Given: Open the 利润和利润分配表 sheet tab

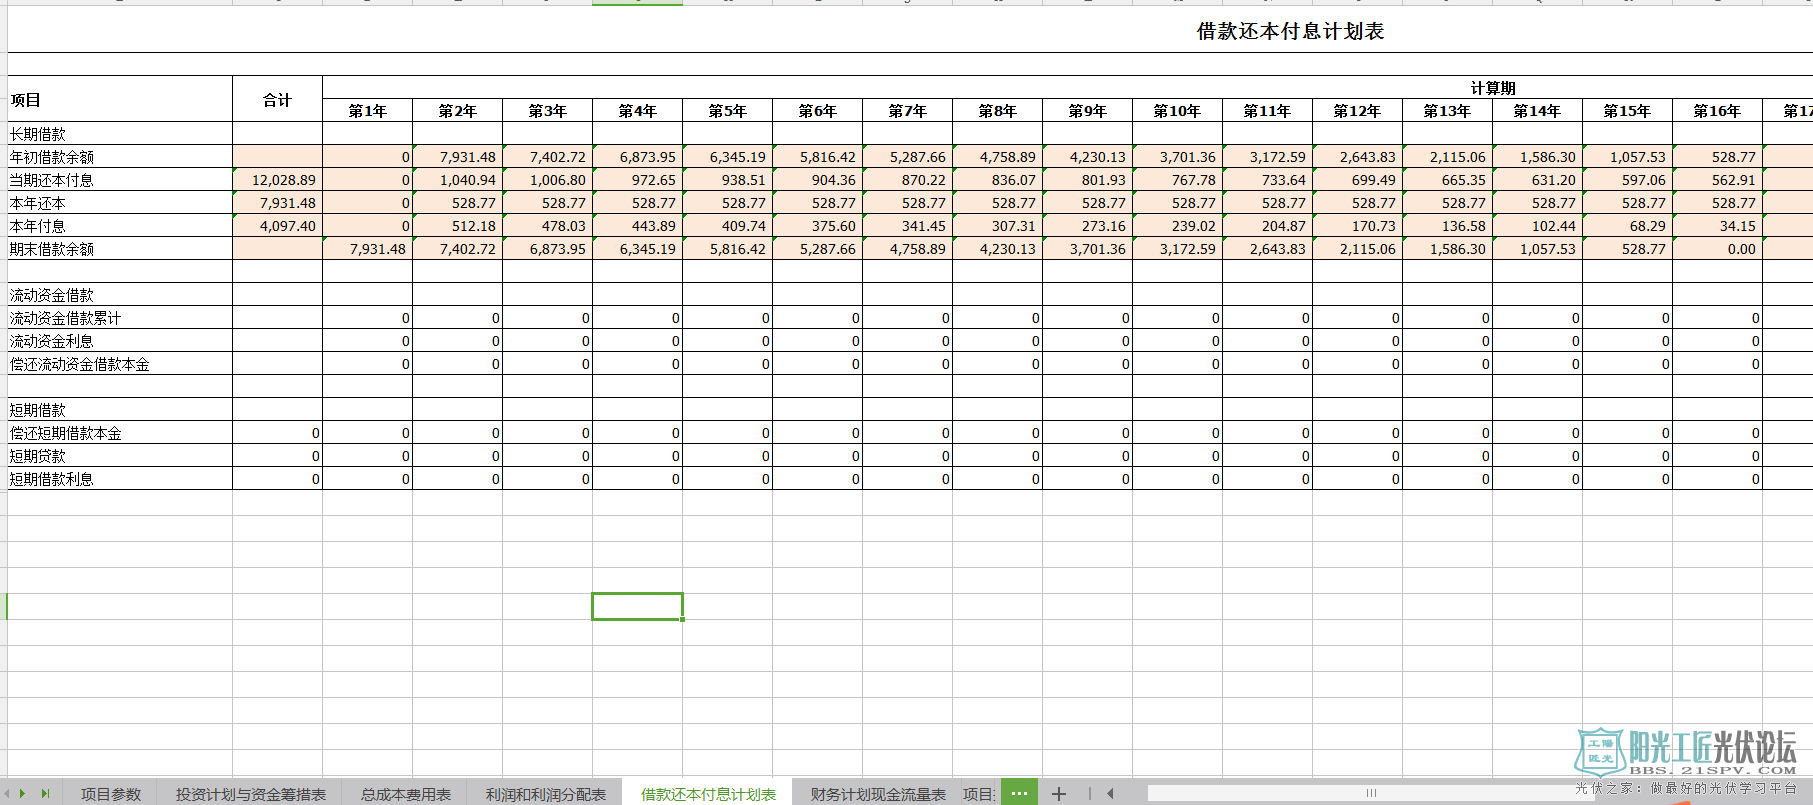Looking at the screenshot, I should [546, 794].
